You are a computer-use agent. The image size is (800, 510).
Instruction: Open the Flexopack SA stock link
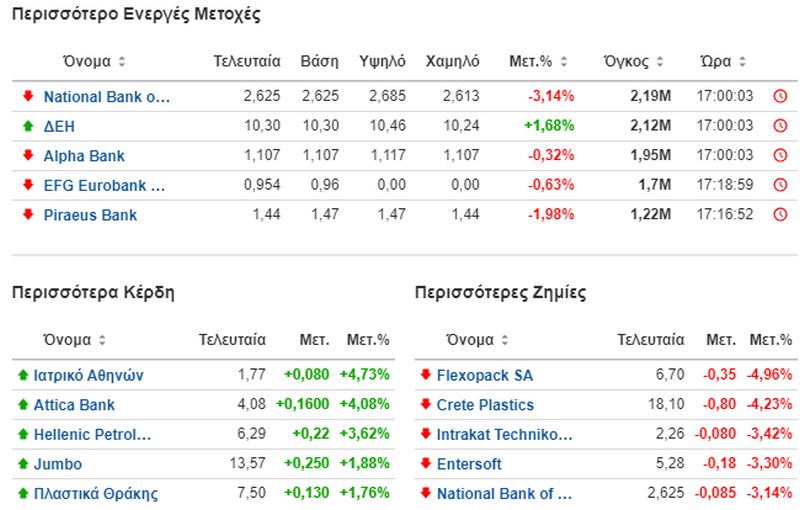[x=485, y=375]
